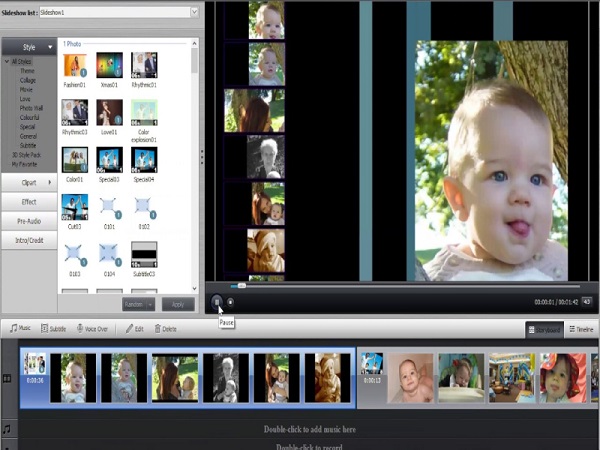This screenshot has width=600, height=450.
Task: Open the Intro/Credit section
Action: tap(29, 240)
